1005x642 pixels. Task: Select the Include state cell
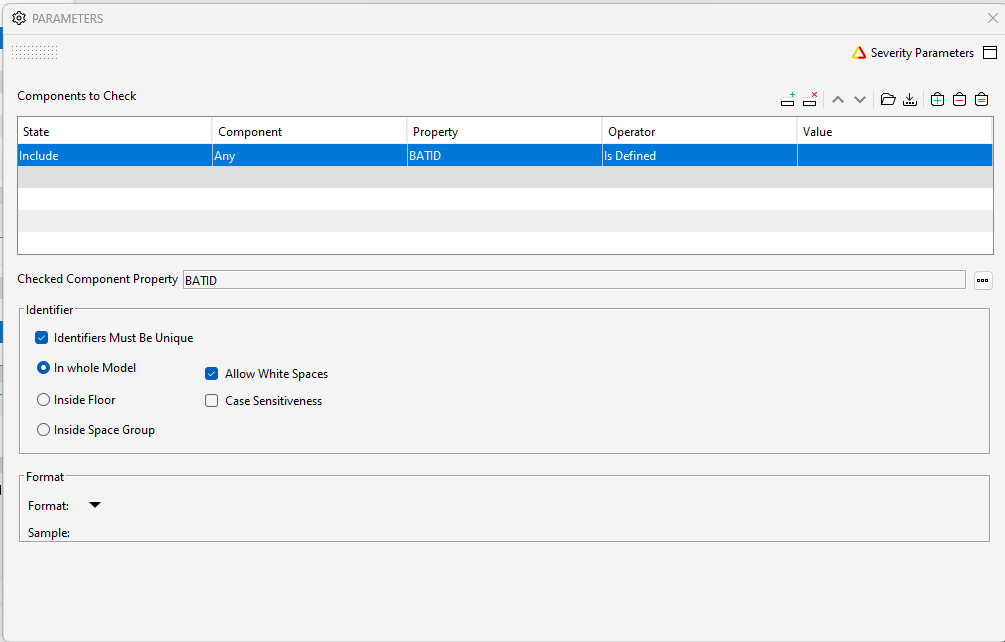(x=115, y=156)
